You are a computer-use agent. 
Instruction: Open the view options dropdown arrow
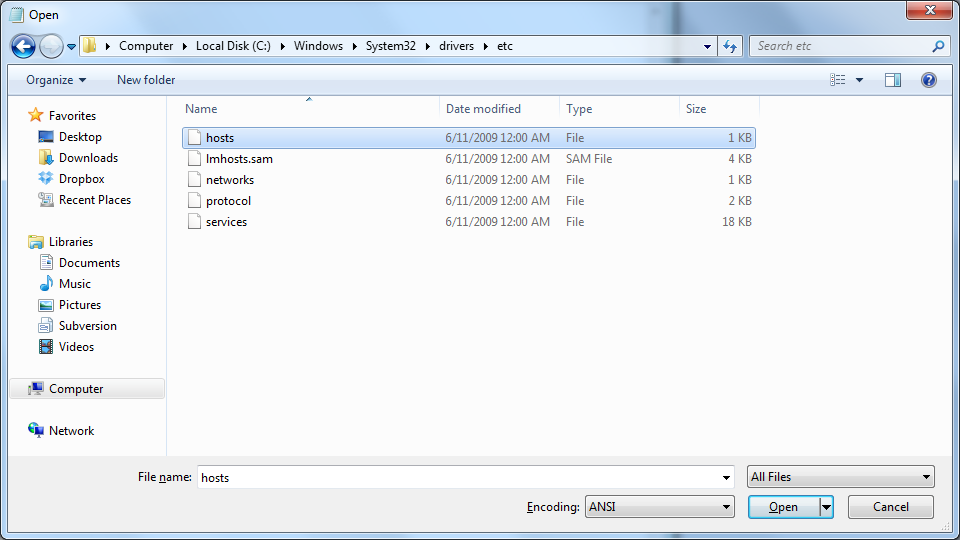859,80
